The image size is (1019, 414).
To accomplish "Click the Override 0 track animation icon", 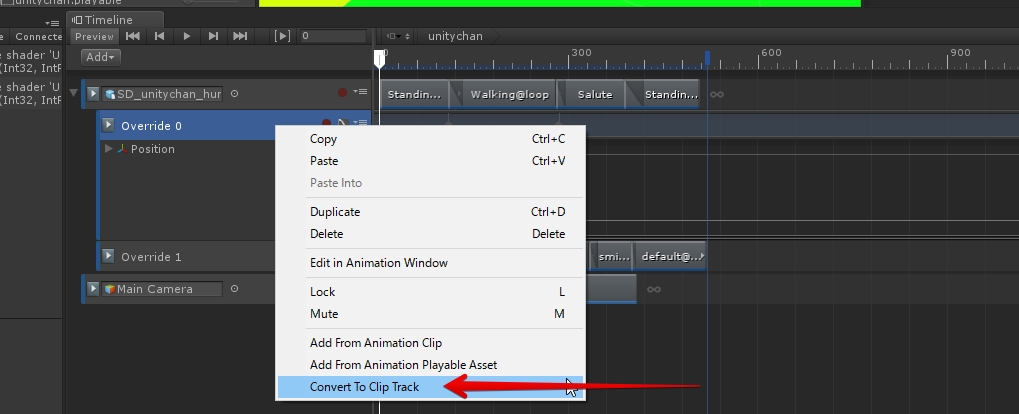I will point(108,125).
